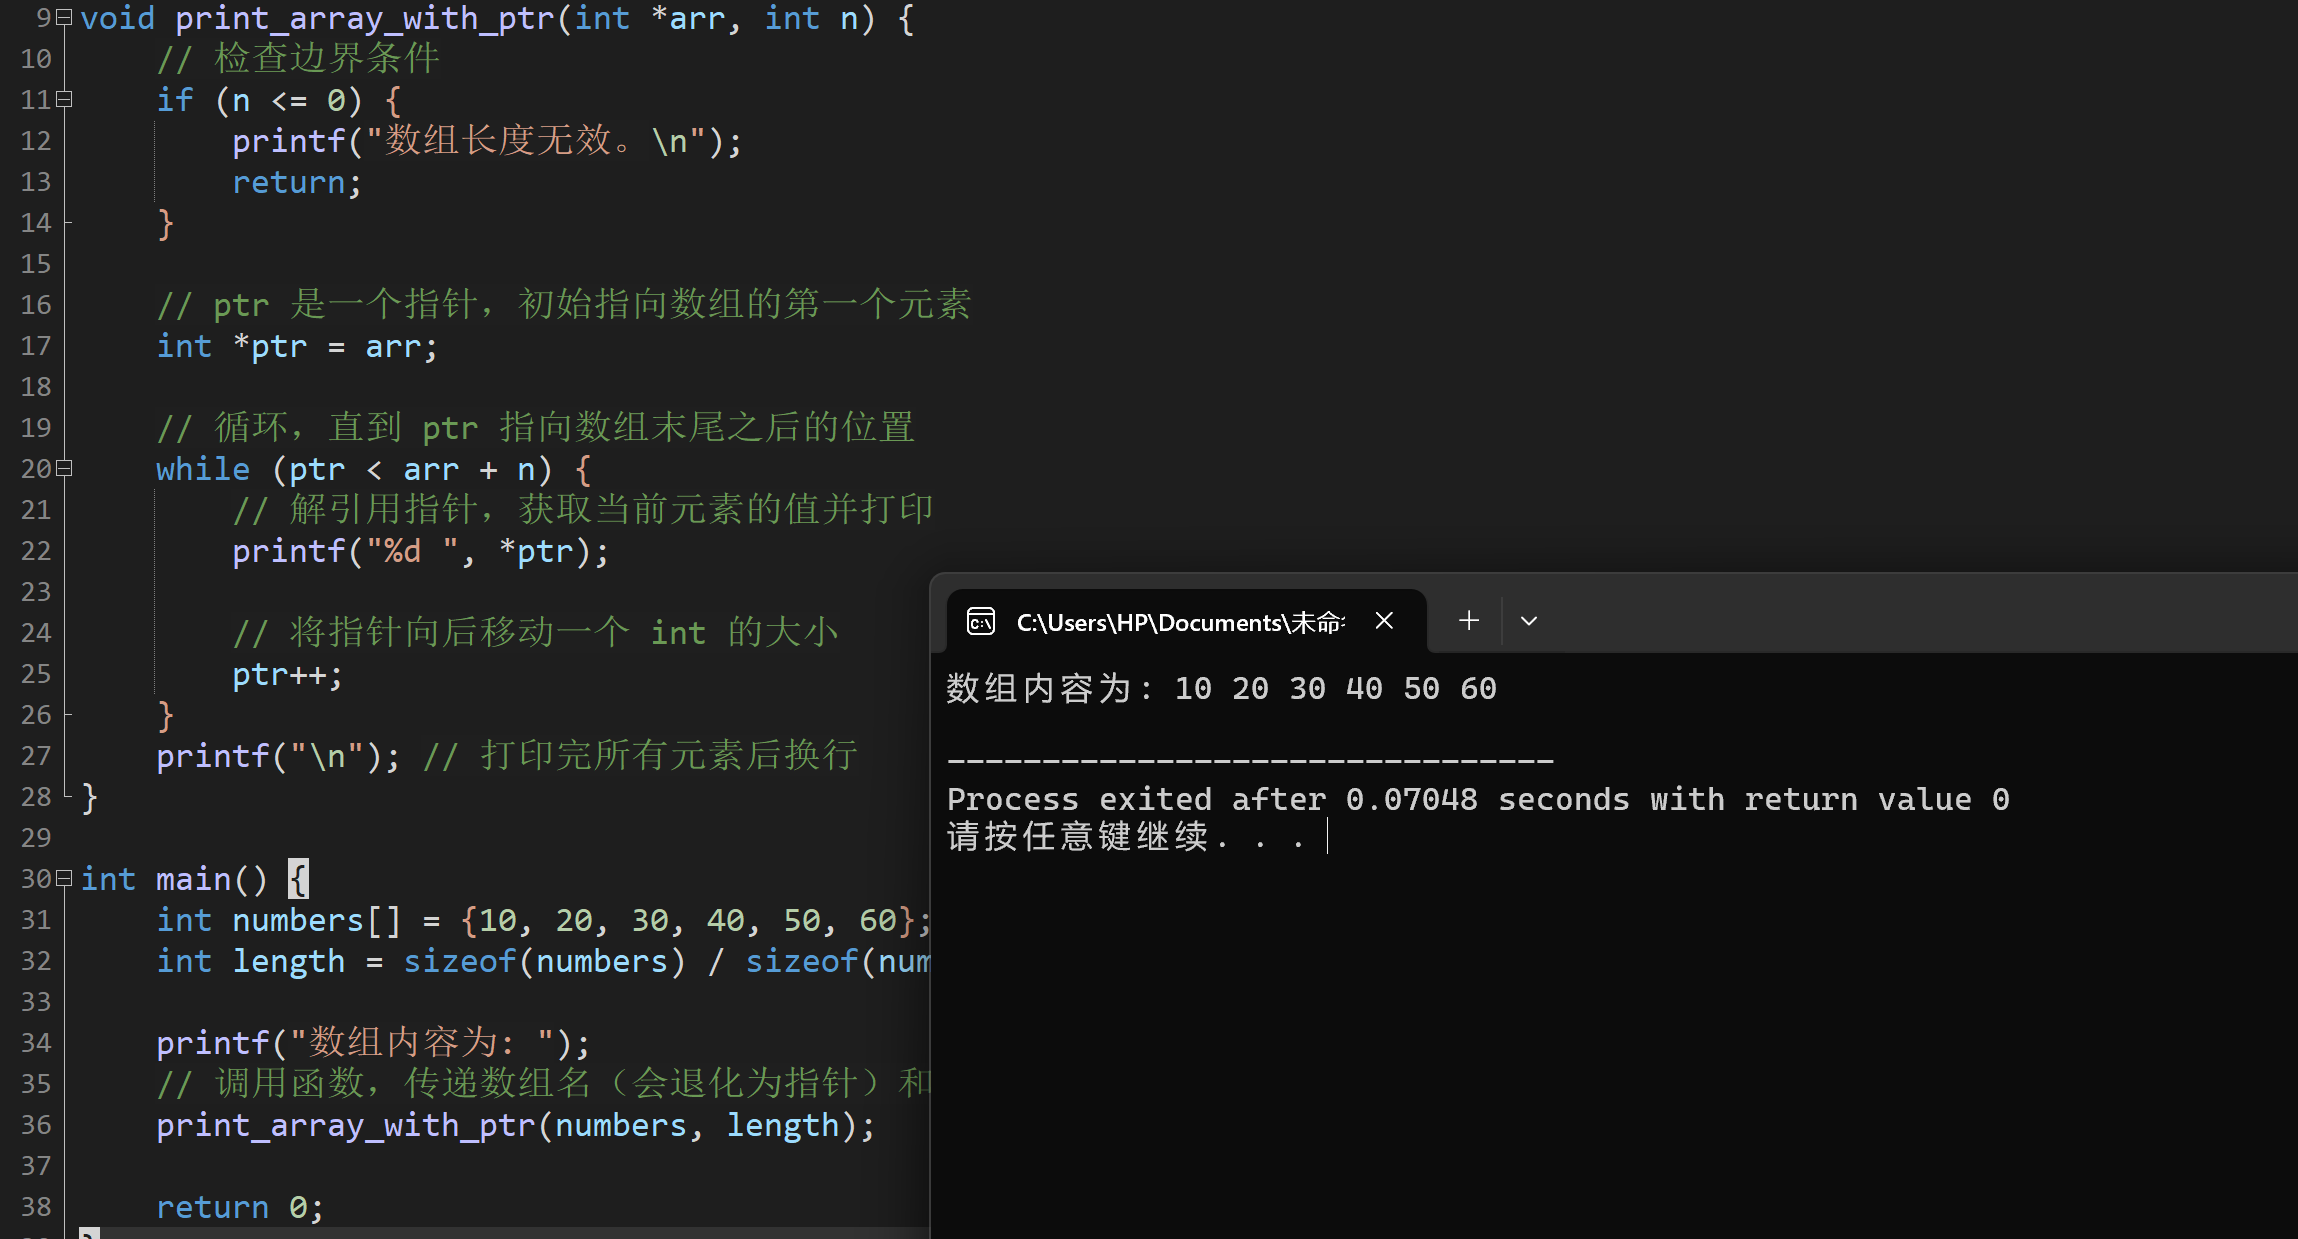
Task: Click line number 17 in the gutter
Action: (36, 346)
